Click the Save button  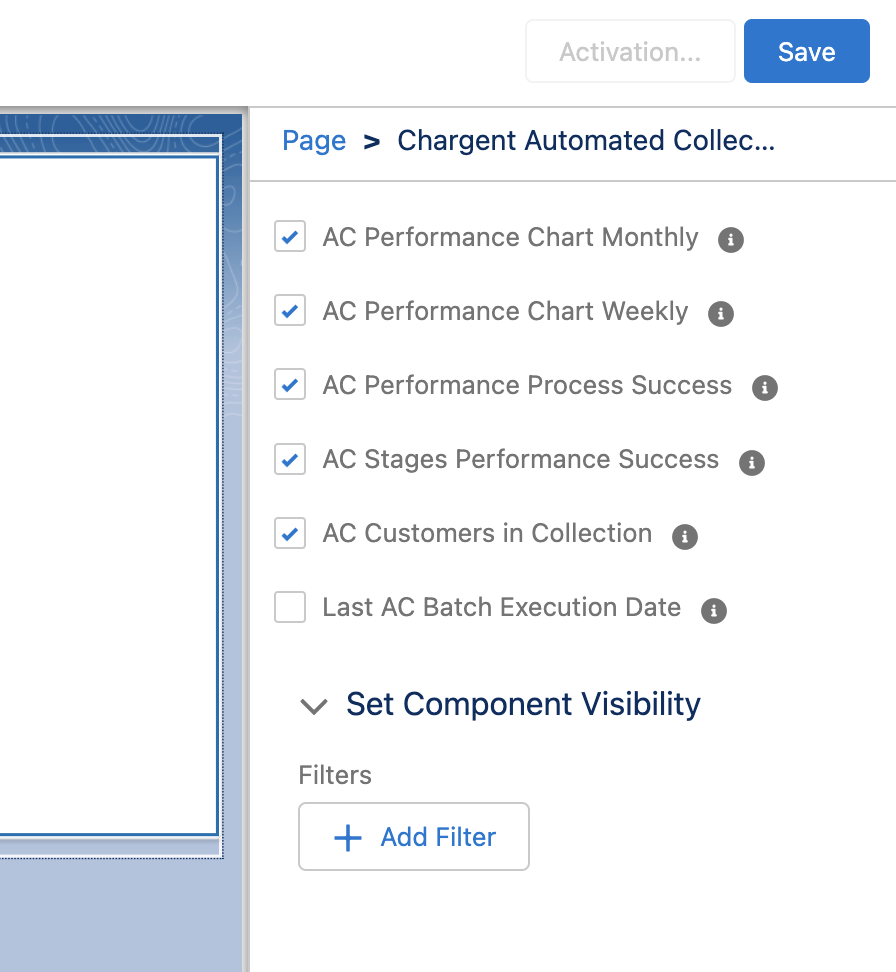(807, 51)
